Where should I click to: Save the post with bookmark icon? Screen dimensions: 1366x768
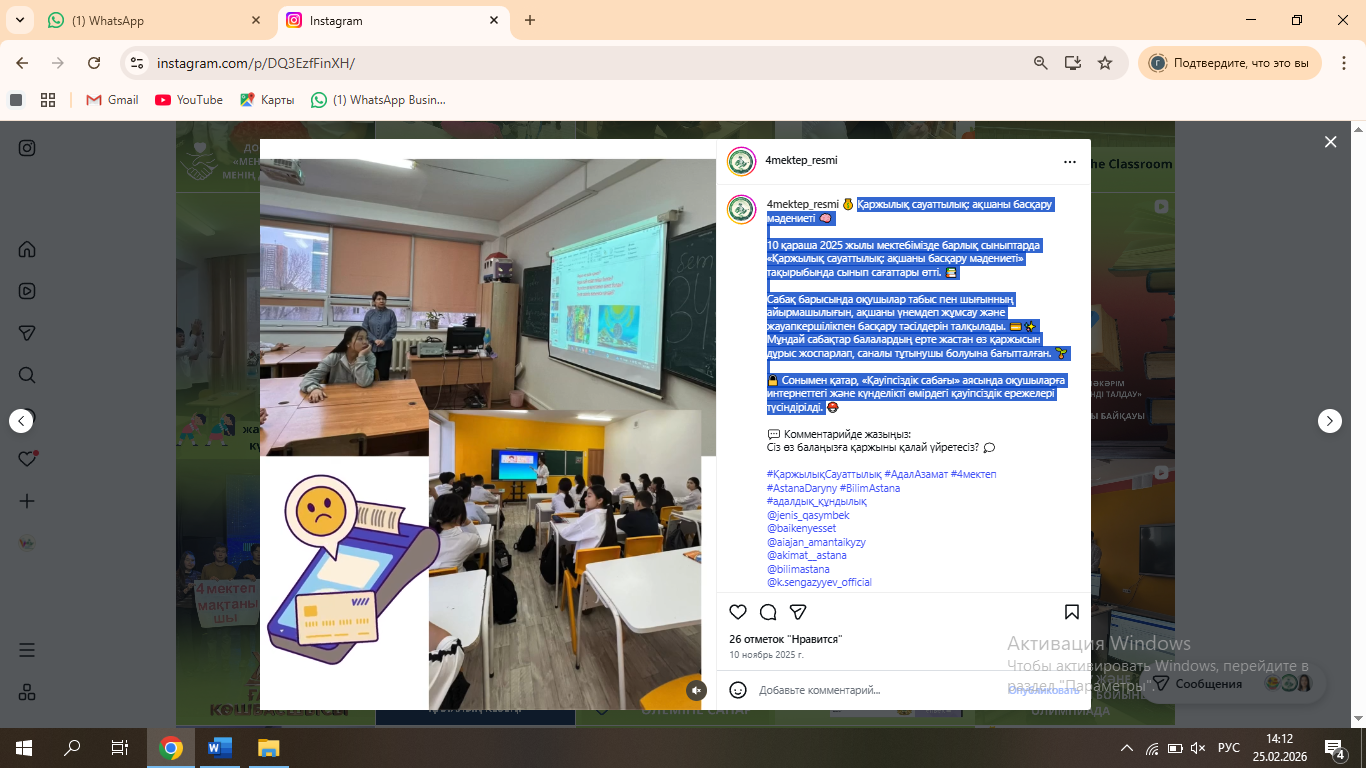click(1071, 612)
